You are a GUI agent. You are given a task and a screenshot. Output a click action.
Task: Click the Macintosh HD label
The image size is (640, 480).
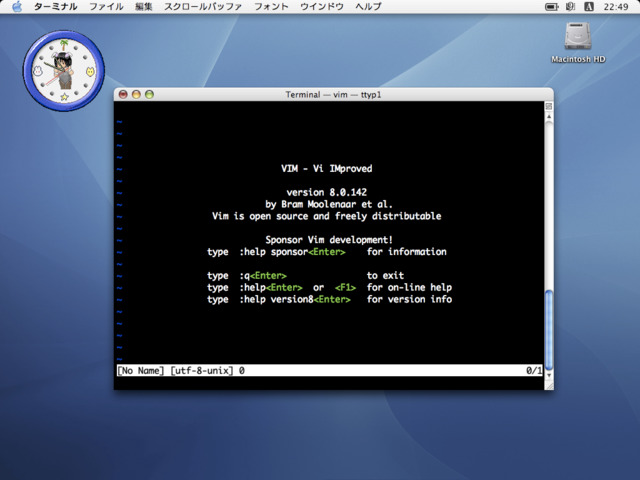578,59
